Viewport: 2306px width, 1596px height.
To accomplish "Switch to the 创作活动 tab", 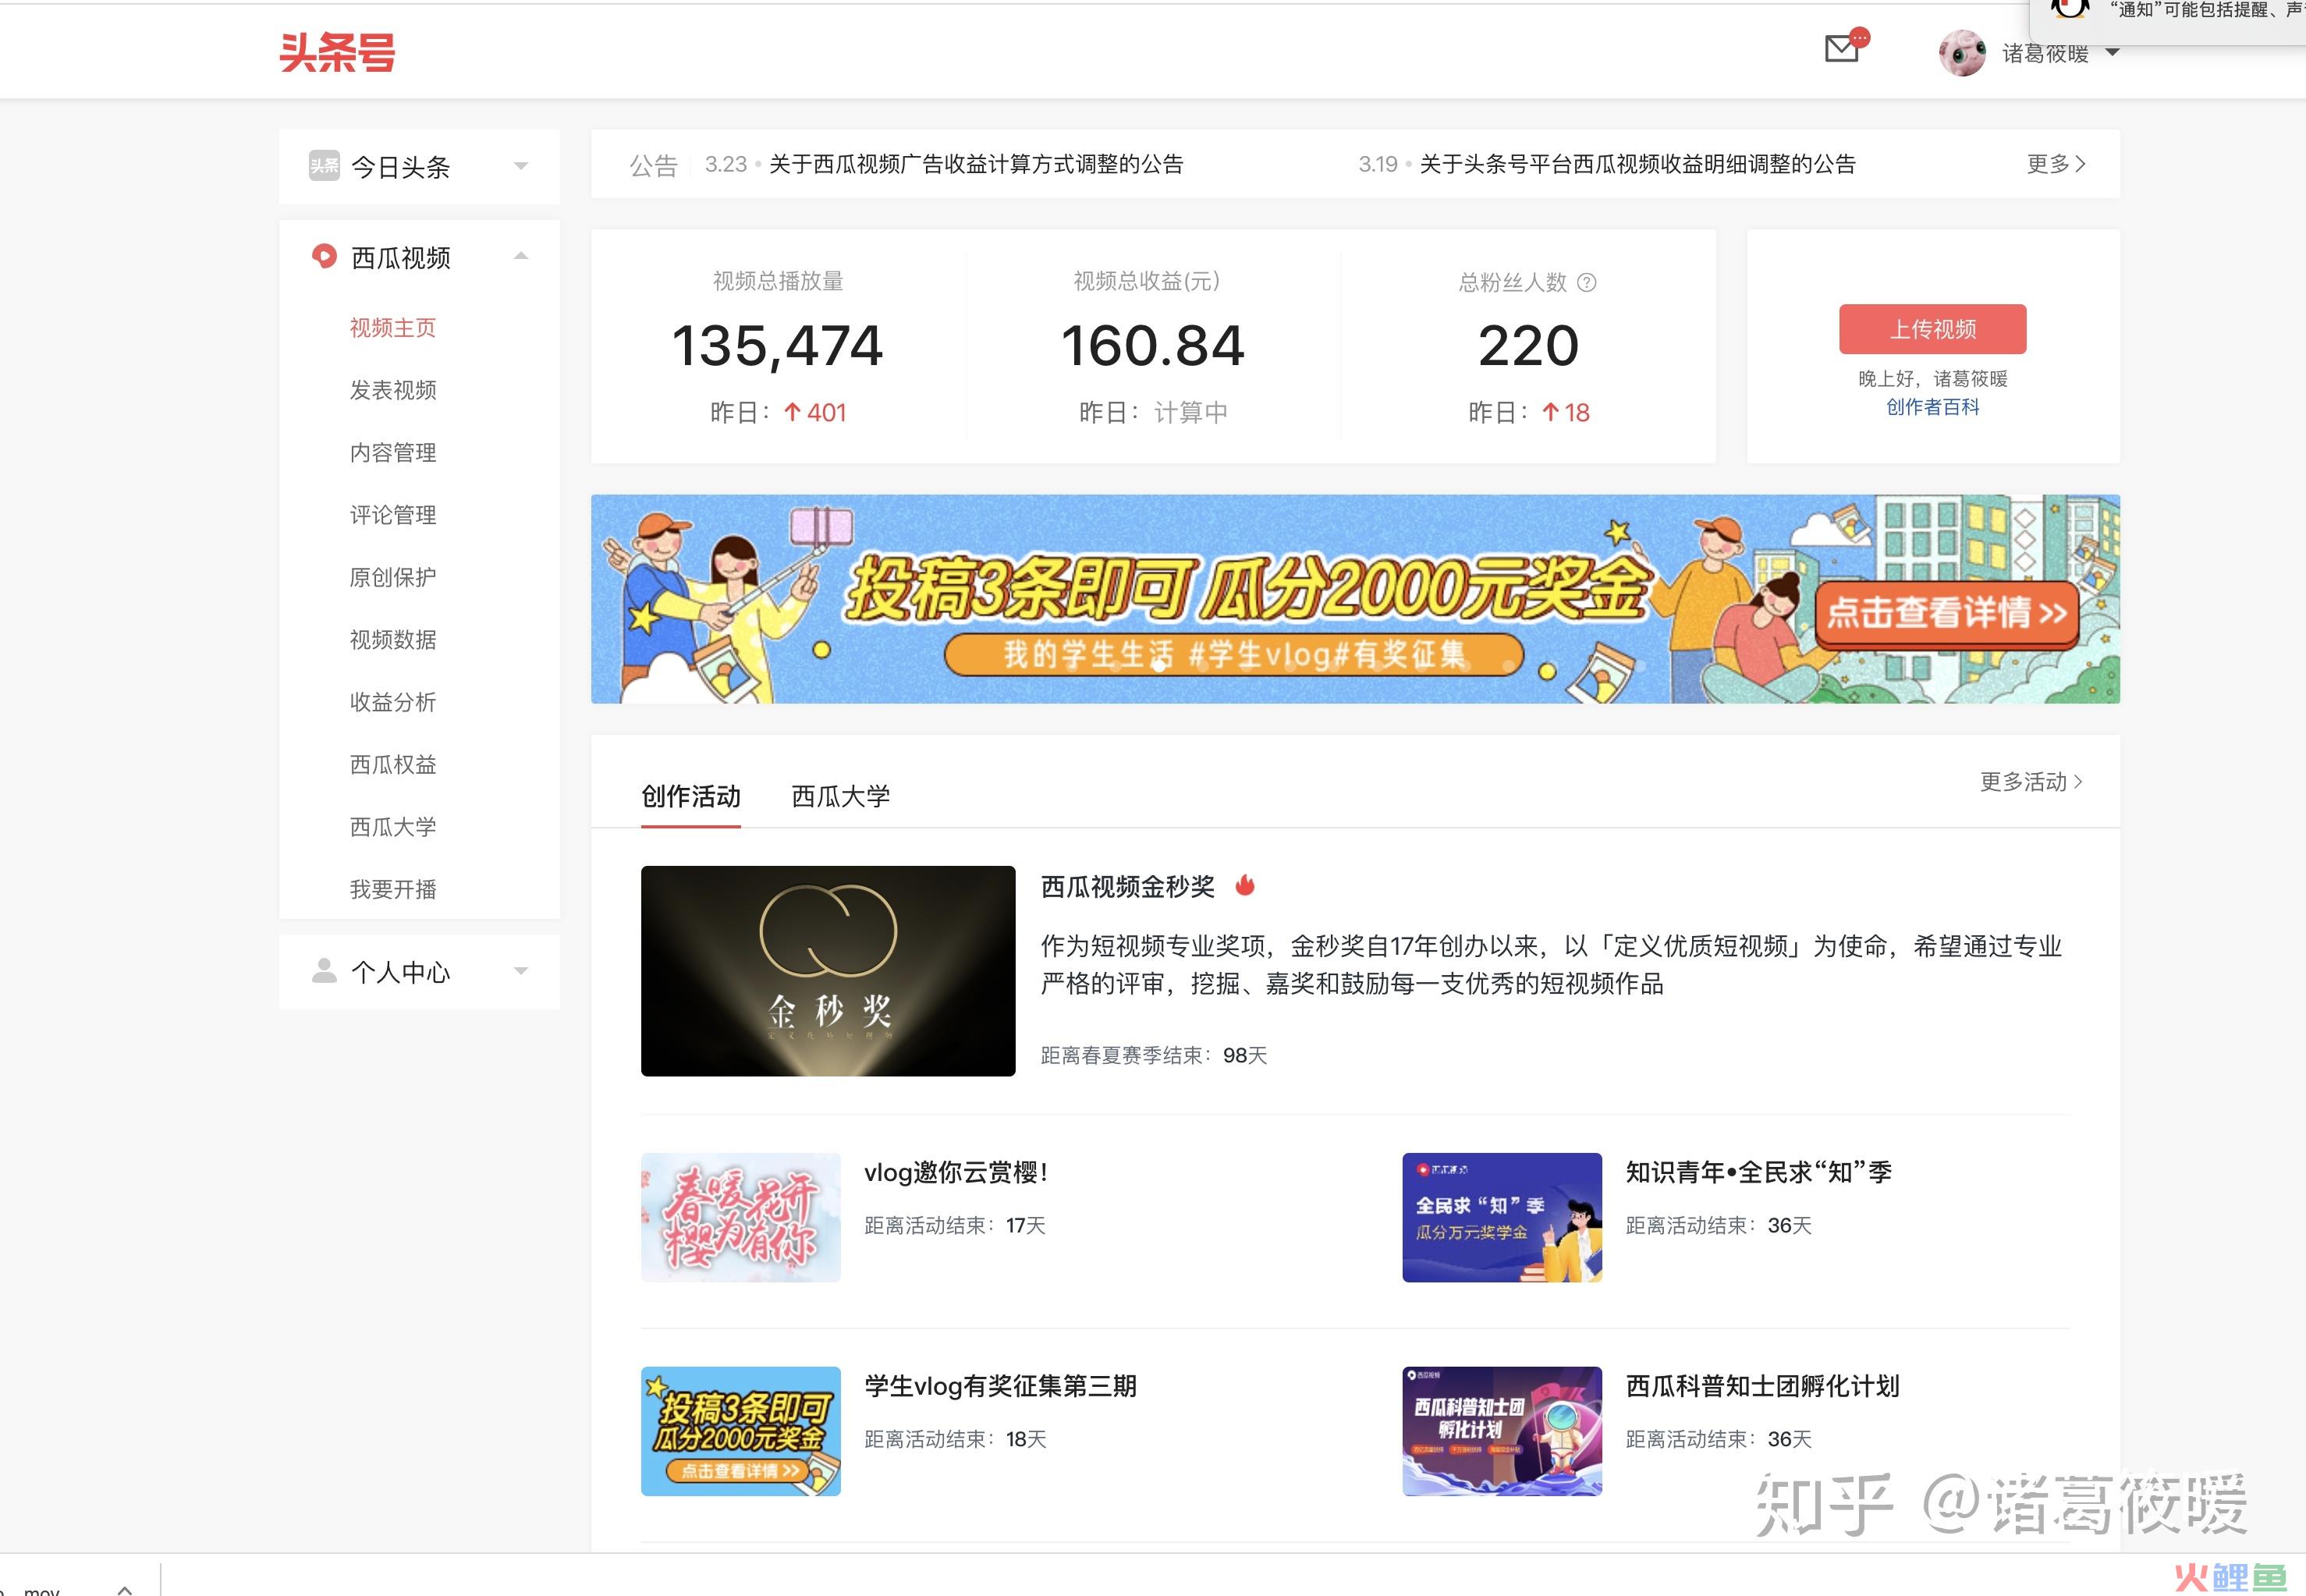I will click(691, 797).
